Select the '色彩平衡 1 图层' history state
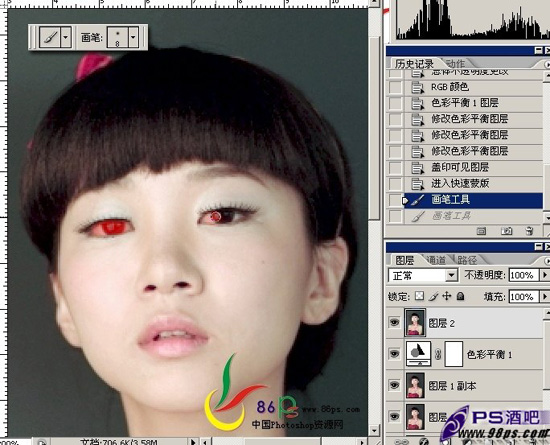 pyautogui.click(x=473, y=103)
